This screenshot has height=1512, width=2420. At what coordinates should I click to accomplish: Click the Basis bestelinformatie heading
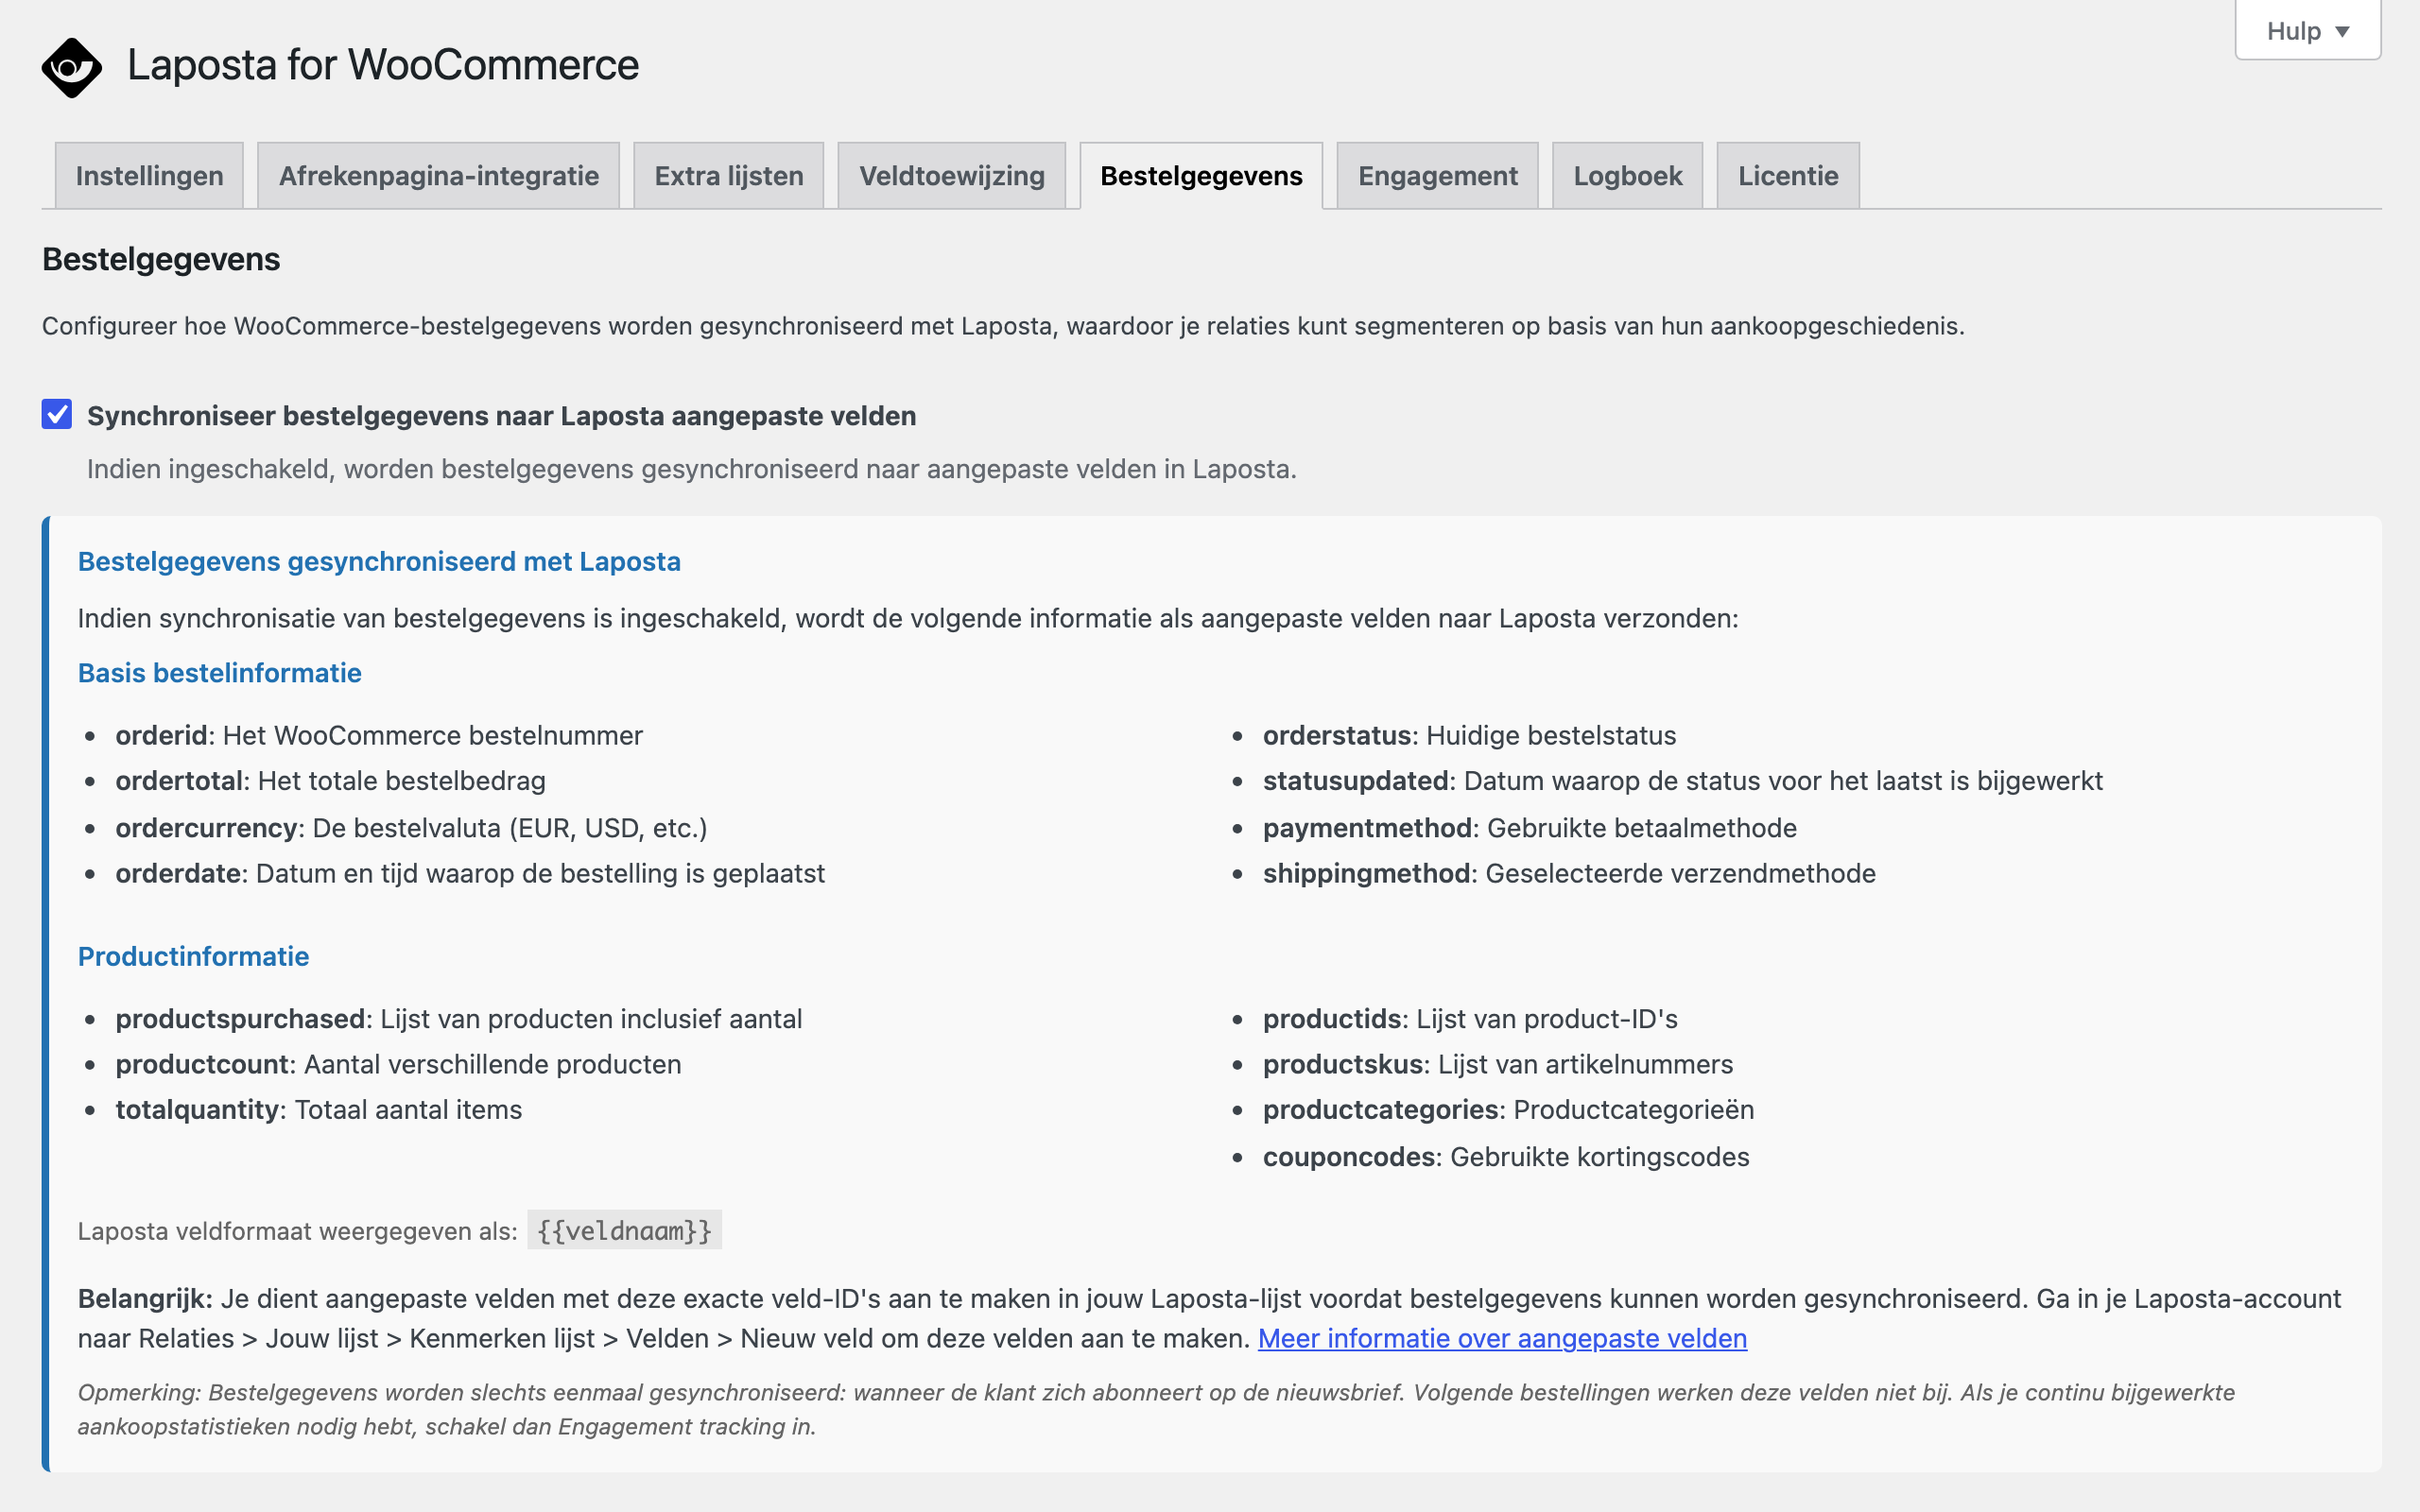click(220, 673)
